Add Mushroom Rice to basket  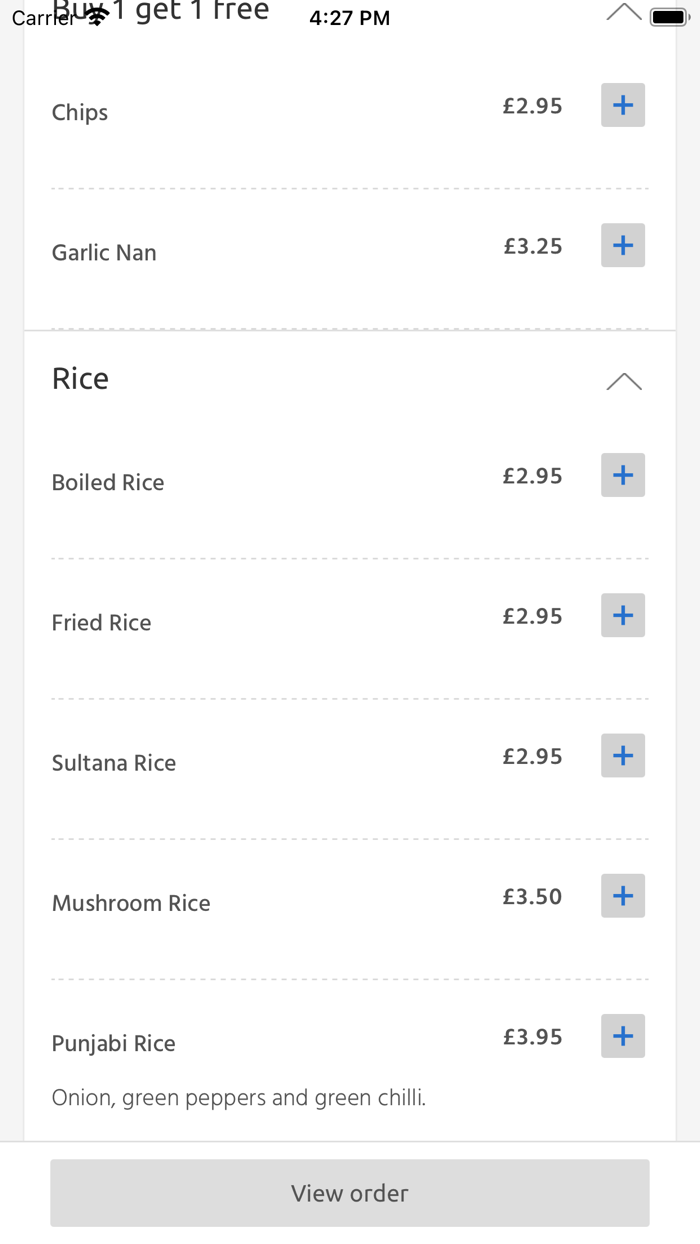click(x=622, y=896)
